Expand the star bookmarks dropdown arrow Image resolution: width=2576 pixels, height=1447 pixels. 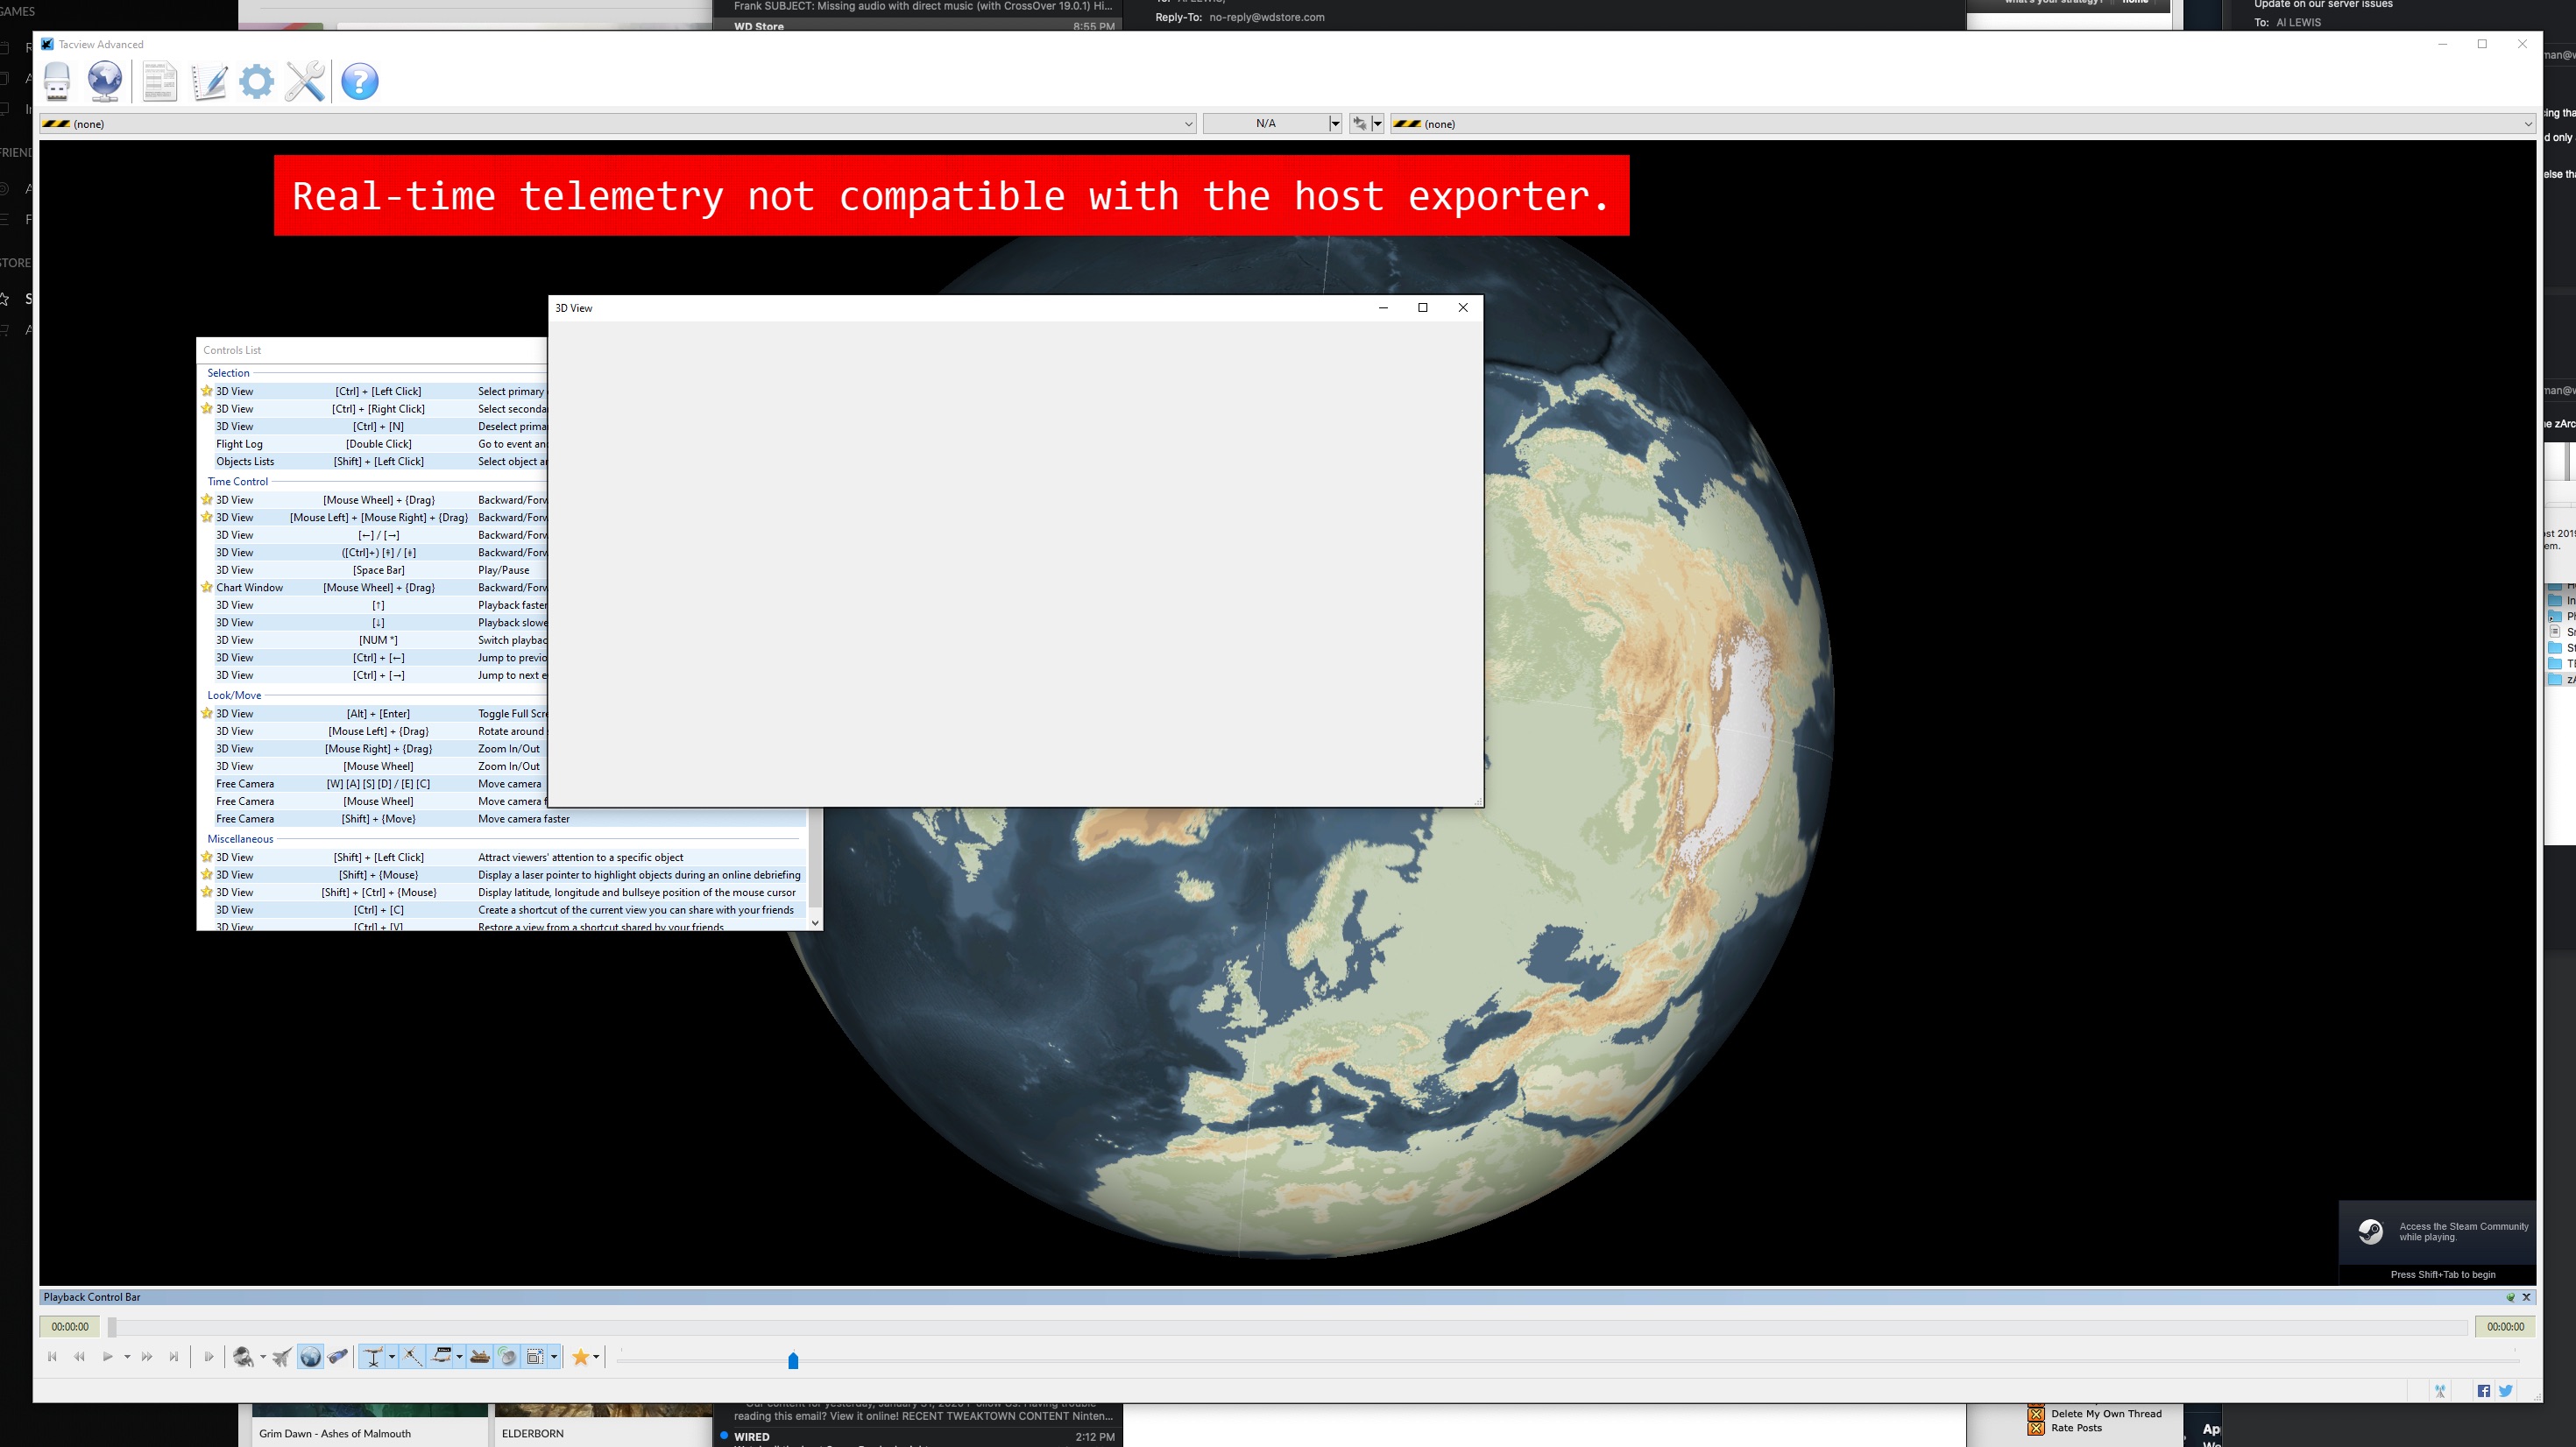(x=596, y=1357)
